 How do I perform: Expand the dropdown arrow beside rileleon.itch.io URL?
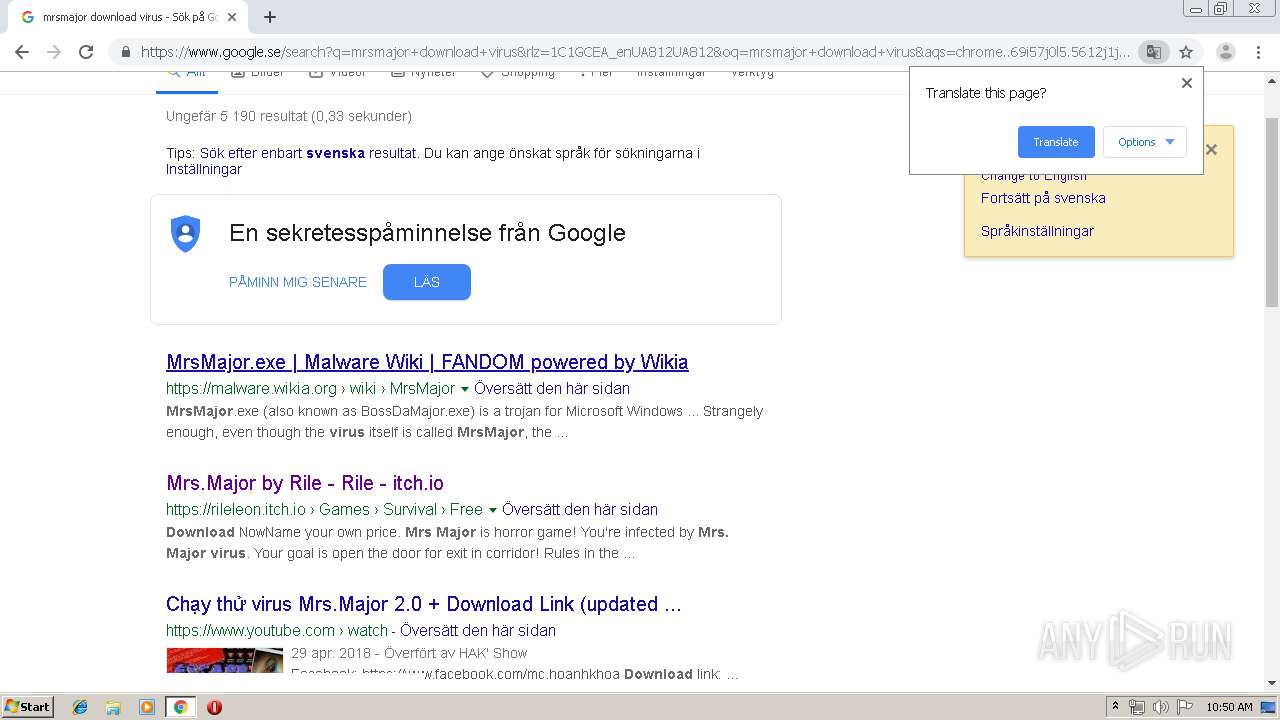492,510
